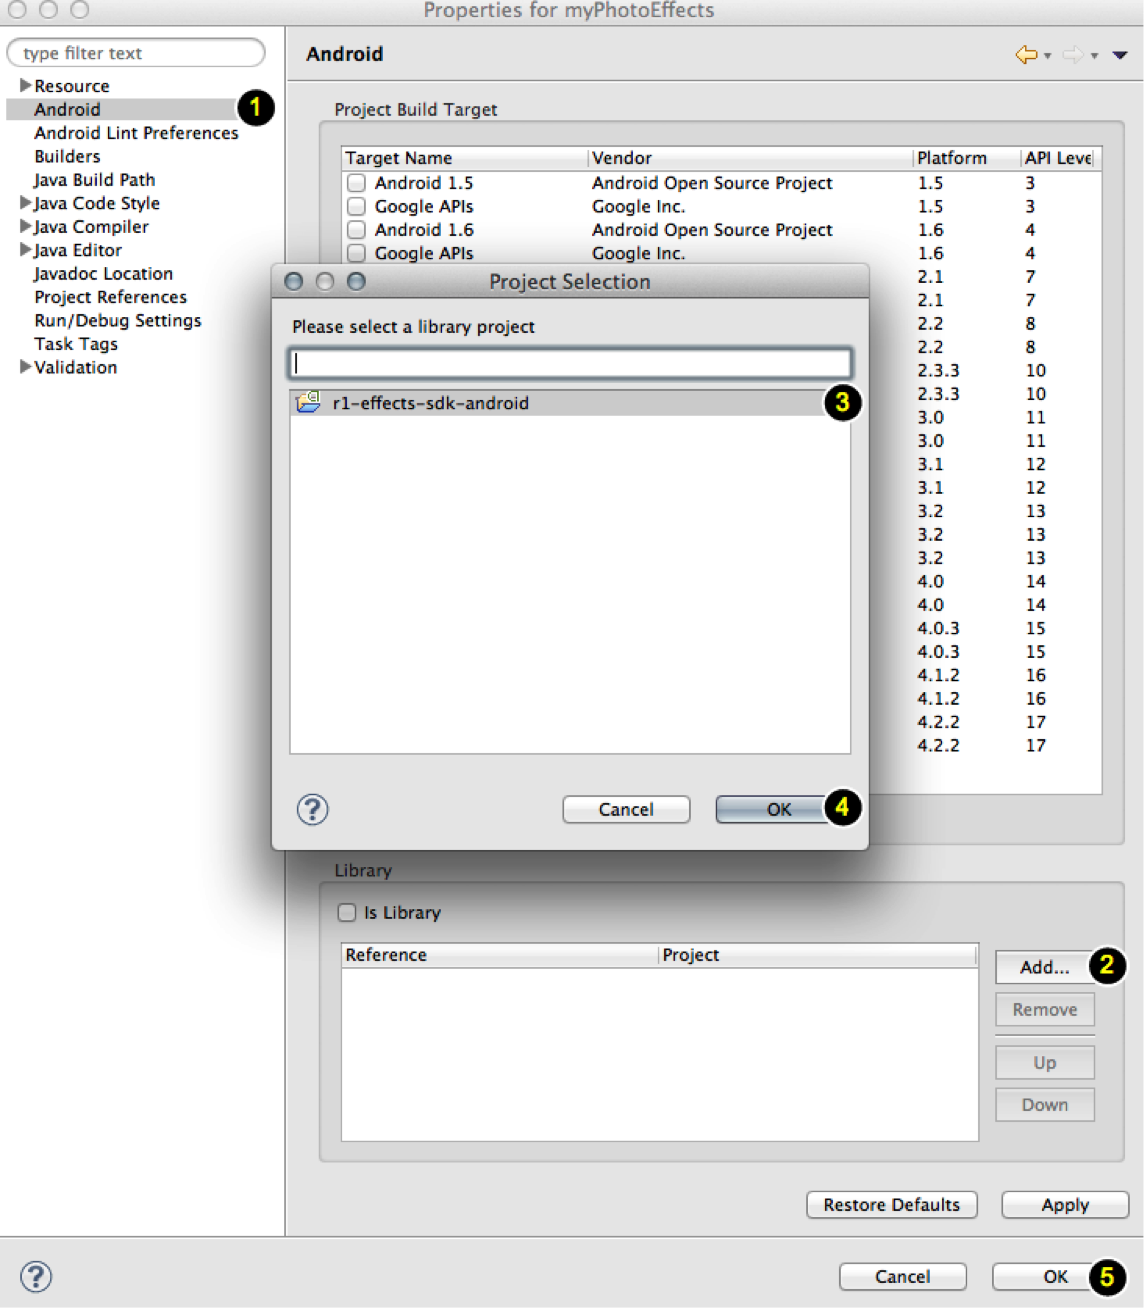Click OK in the Properties window
Screen dimensions: 1144x1308
click(x=1056, y=1276)
